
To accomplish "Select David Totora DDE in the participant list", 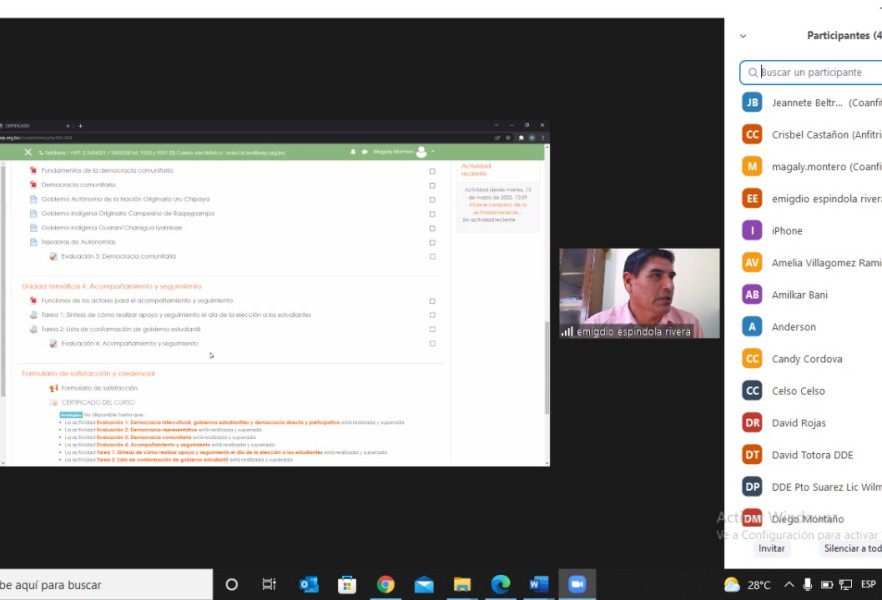I will click(x=810, y=455).
